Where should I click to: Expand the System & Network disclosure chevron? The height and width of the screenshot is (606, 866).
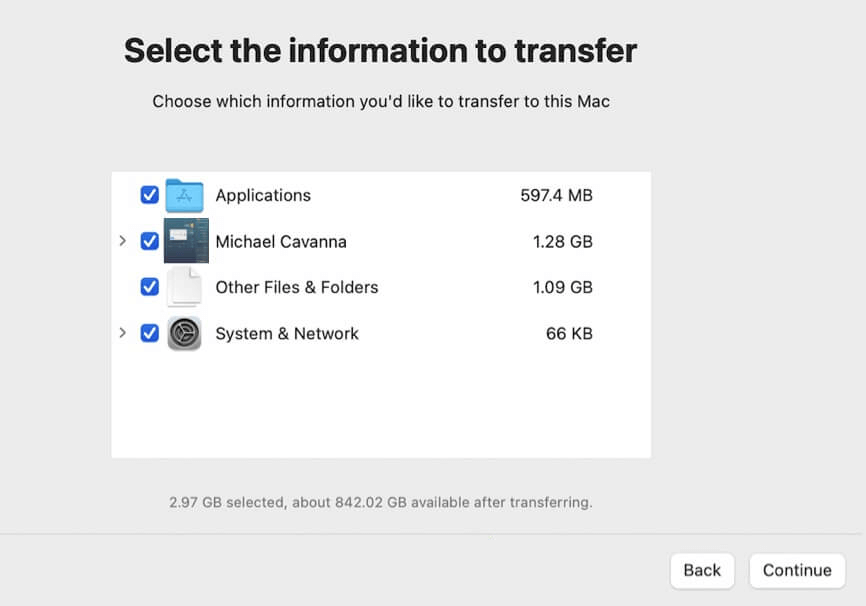coord(122,333)
